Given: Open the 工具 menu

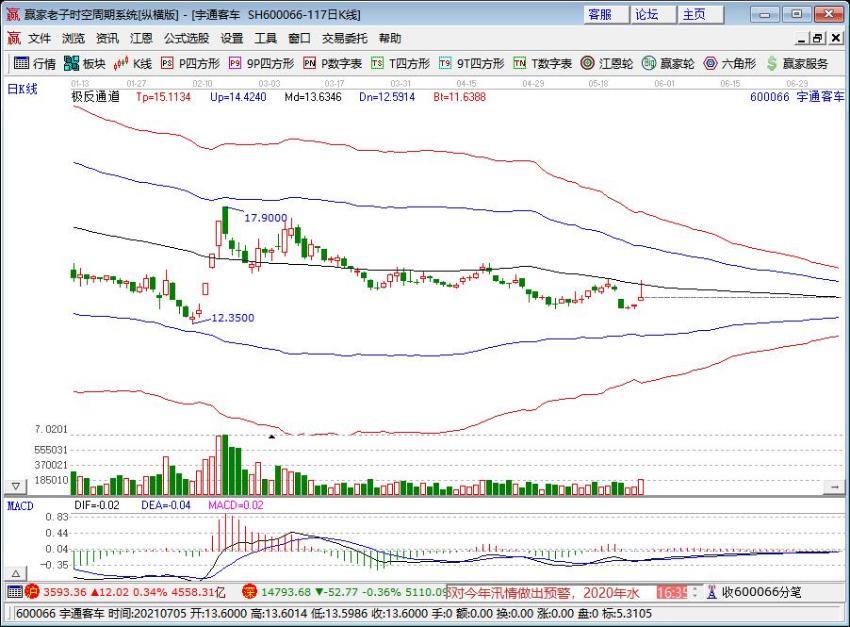Looking at the screenshot, I should [x=266, y=38].
